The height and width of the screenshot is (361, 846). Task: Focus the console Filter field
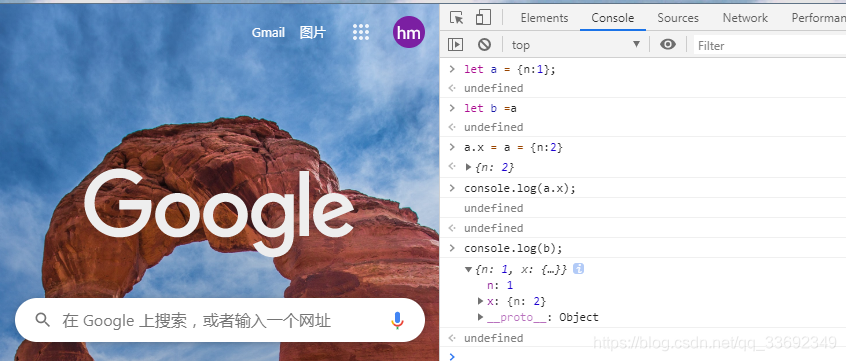click(x=770, y=45)
